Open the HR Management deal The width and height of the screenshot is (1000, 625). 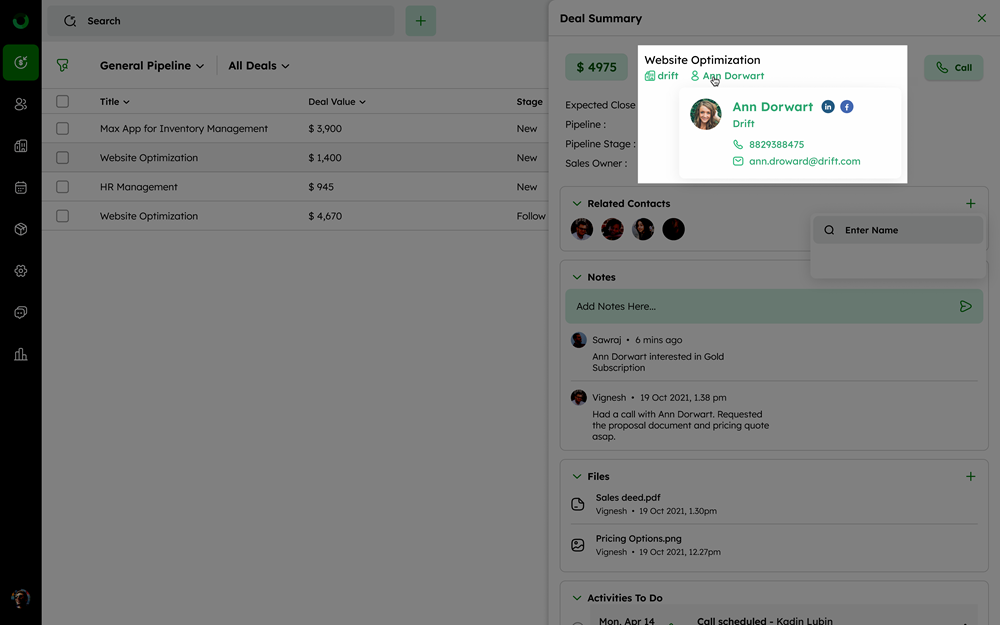pyautogui.click(x=138, y=187)
